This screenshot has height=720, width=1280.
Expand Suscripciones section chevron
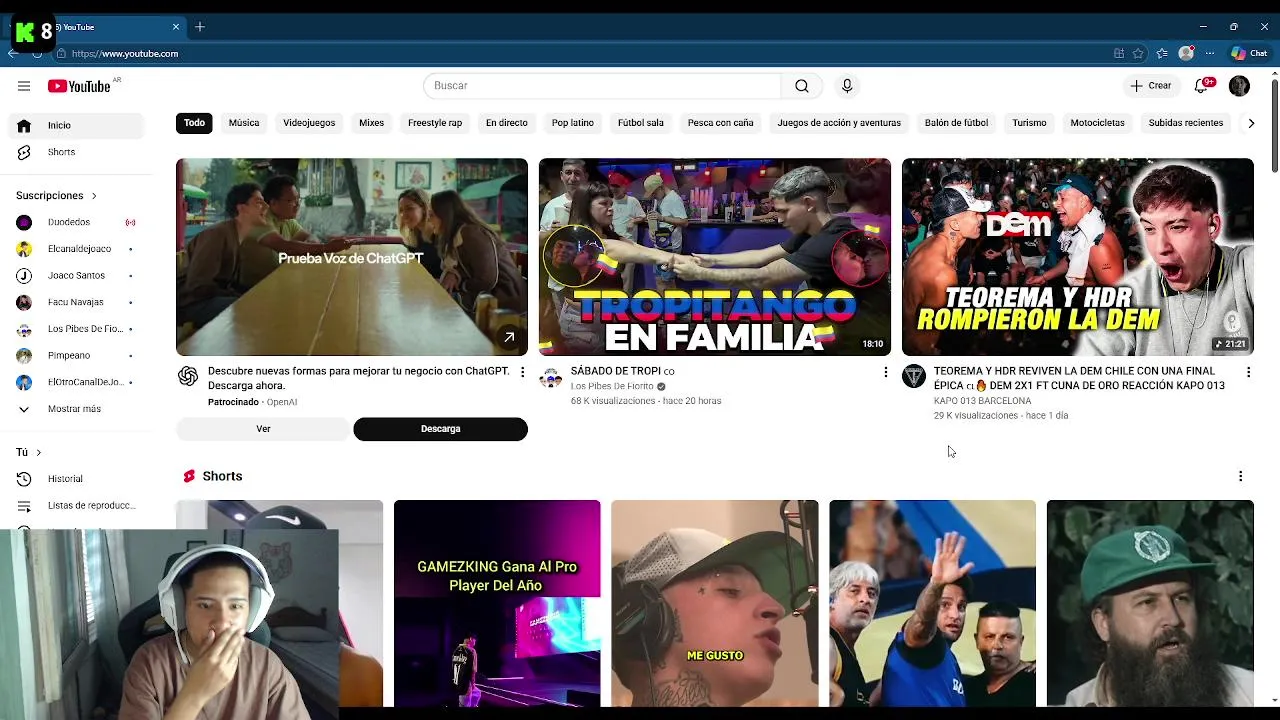[x=94, y=196]
